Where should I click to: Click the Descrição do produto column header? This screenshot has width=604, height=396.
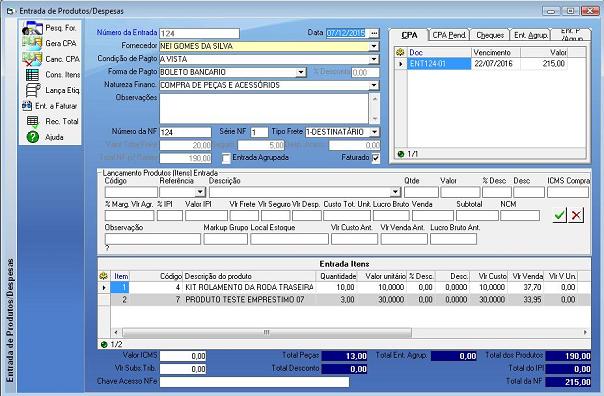point(249,276)
